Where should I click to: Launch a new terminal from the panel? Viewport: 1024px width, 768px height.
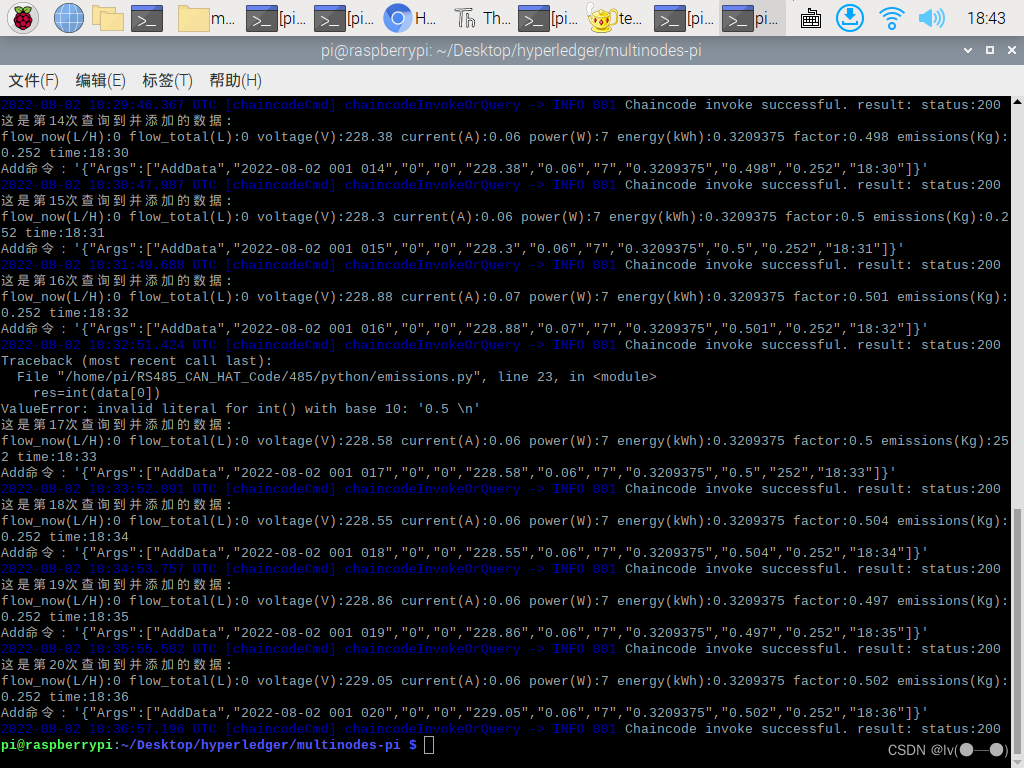148,17
